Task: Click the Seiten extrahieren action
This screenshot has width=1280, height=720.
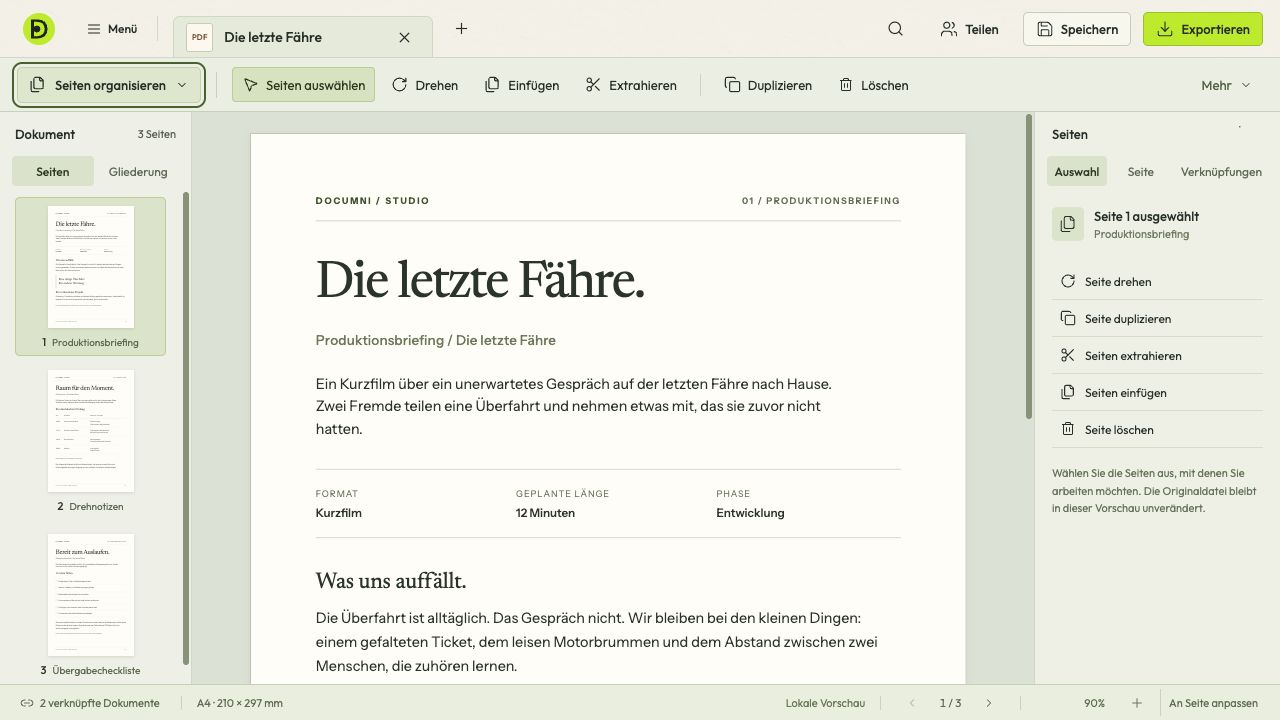Action: tap(1157, 355)
